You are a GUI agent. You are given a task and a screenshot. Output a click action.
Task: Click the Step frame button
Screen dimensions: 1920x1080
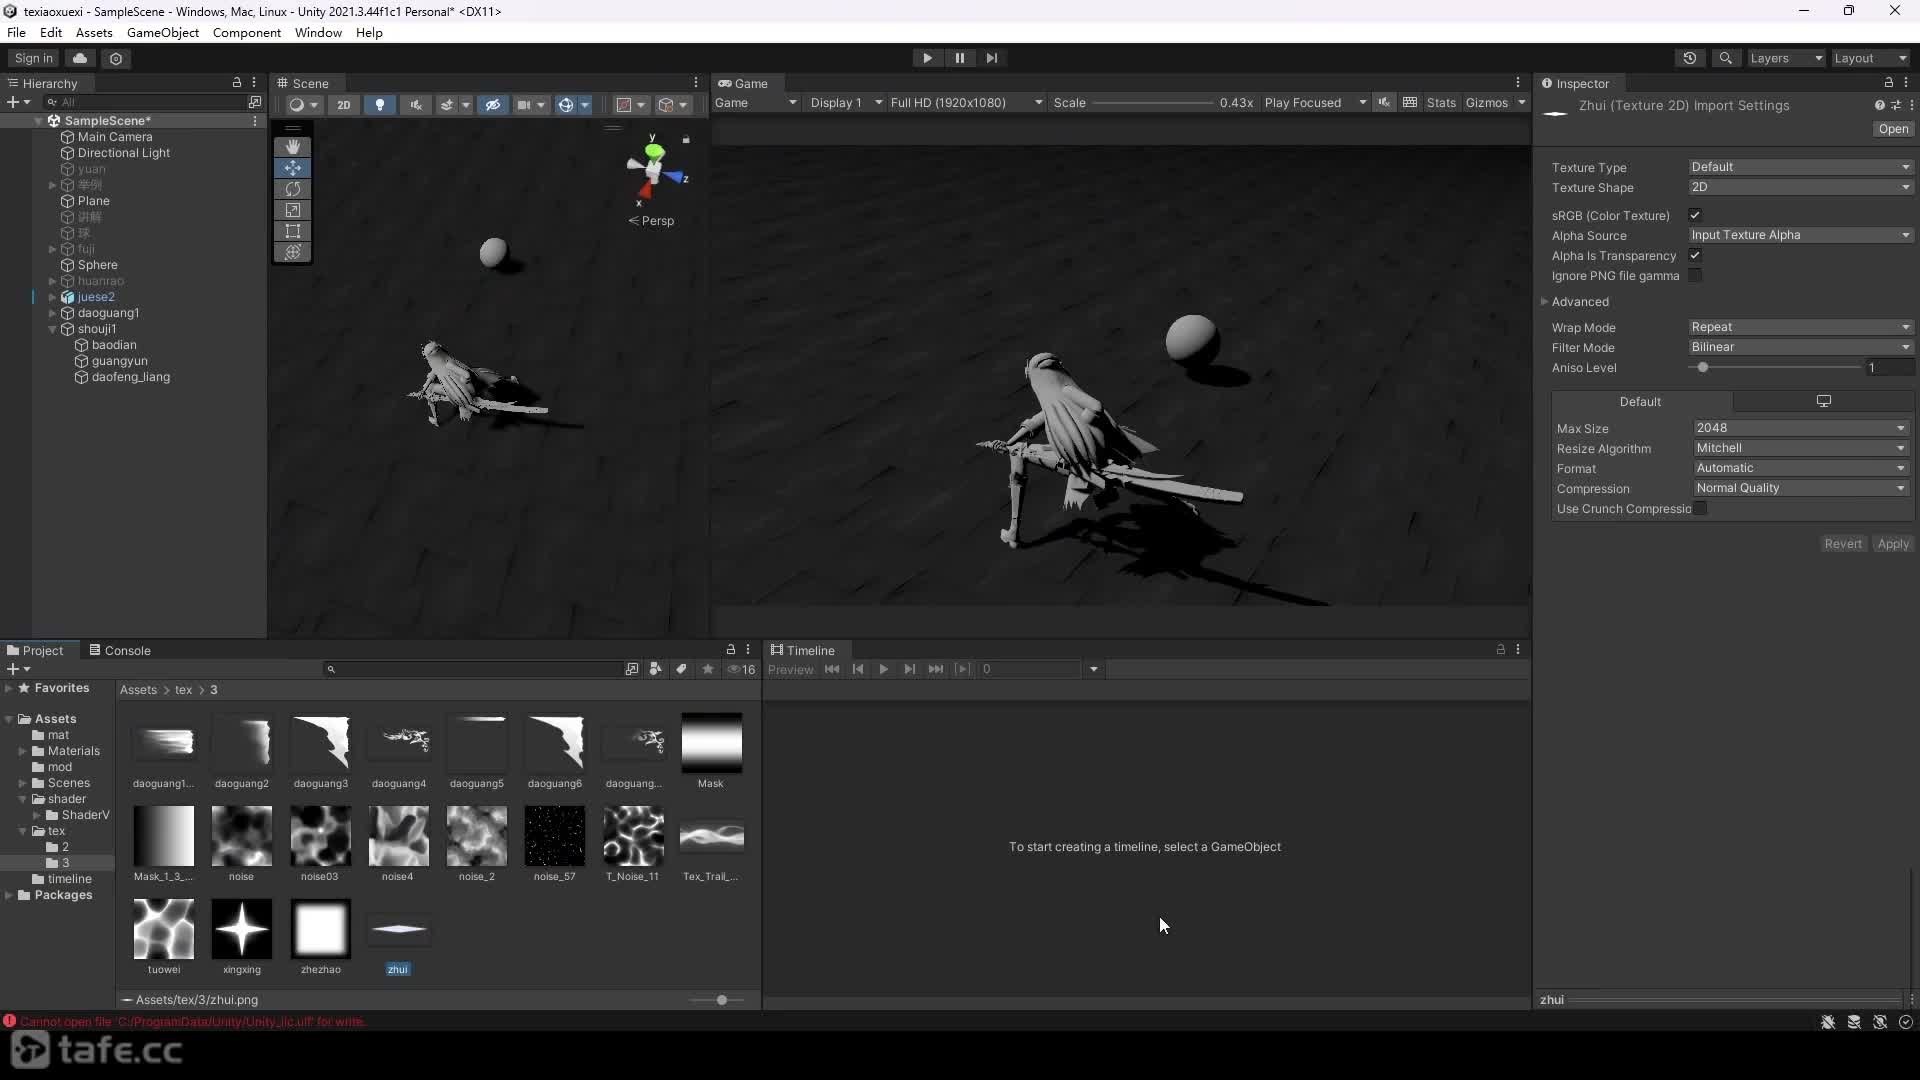pos(991,58)
